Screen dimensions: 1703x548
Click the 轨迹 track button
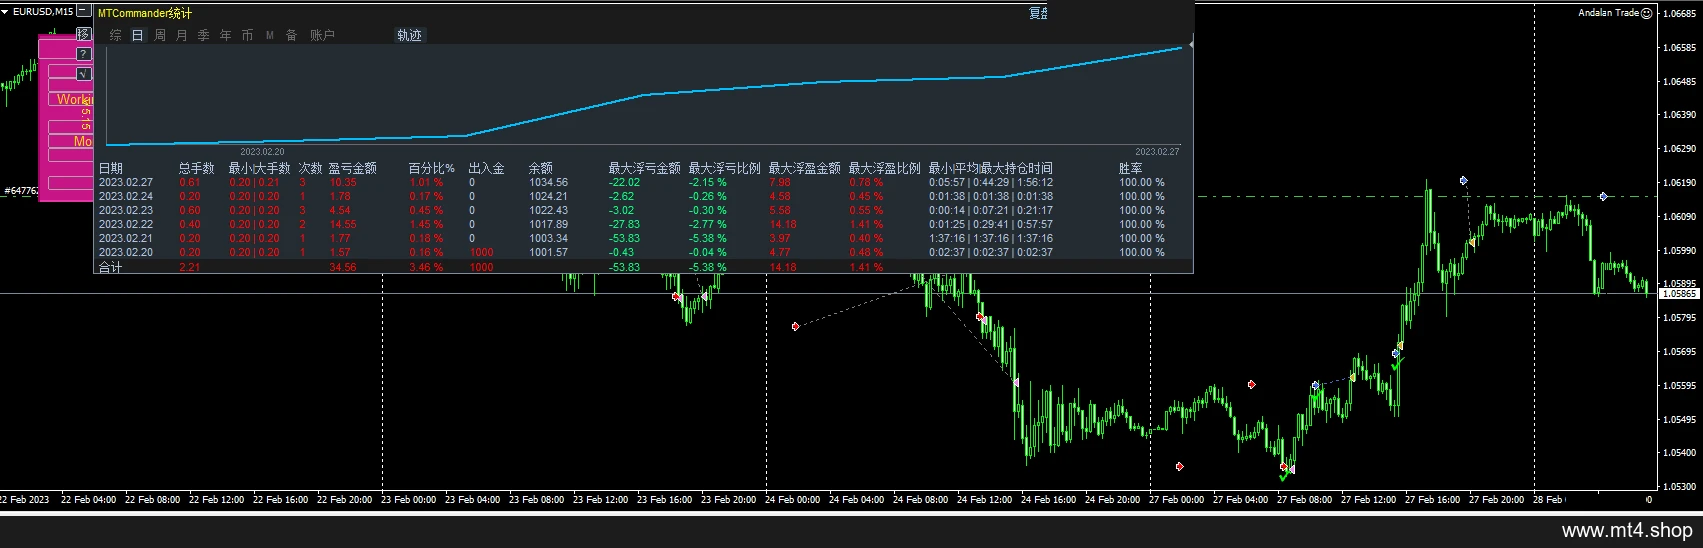point(410,35)
